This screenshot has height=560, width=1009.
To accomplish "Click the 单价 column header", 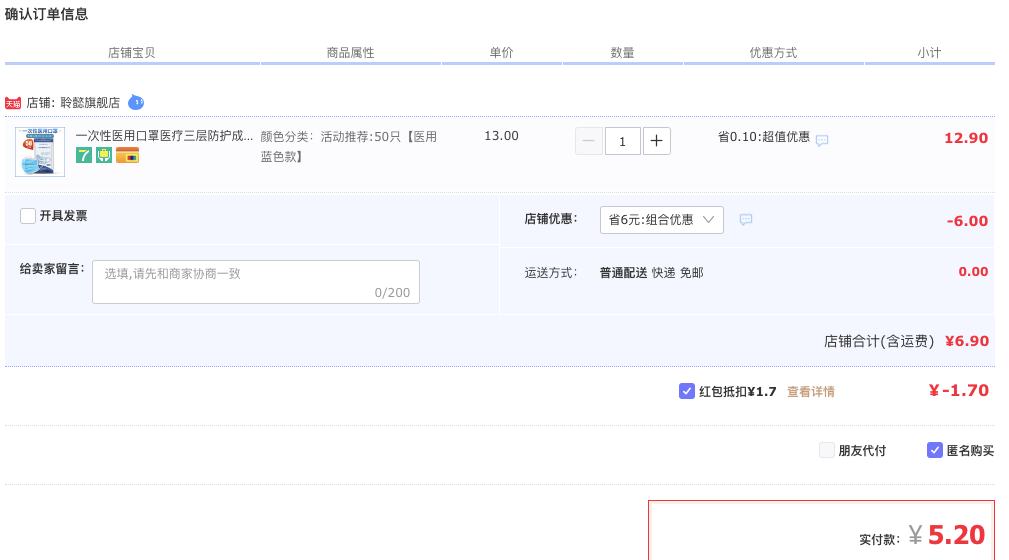I will pos(501,53).
